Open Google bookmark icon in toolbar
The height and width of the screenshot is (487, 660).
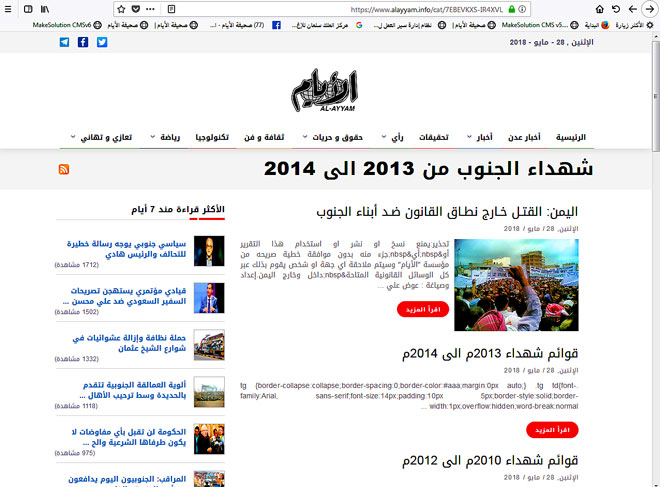pyautogui.click(x=359, y=25)
